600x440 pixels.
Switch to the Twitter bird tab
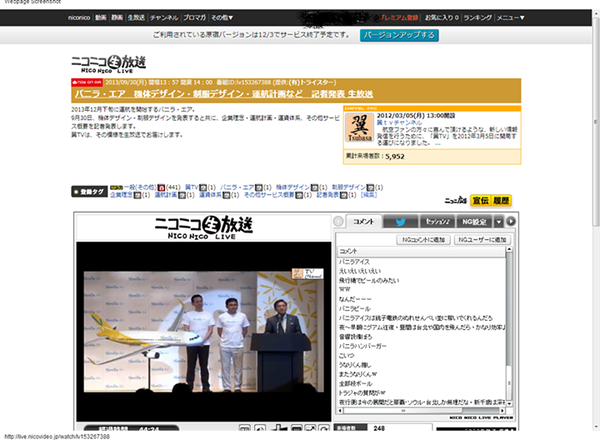tap(400, 222)
